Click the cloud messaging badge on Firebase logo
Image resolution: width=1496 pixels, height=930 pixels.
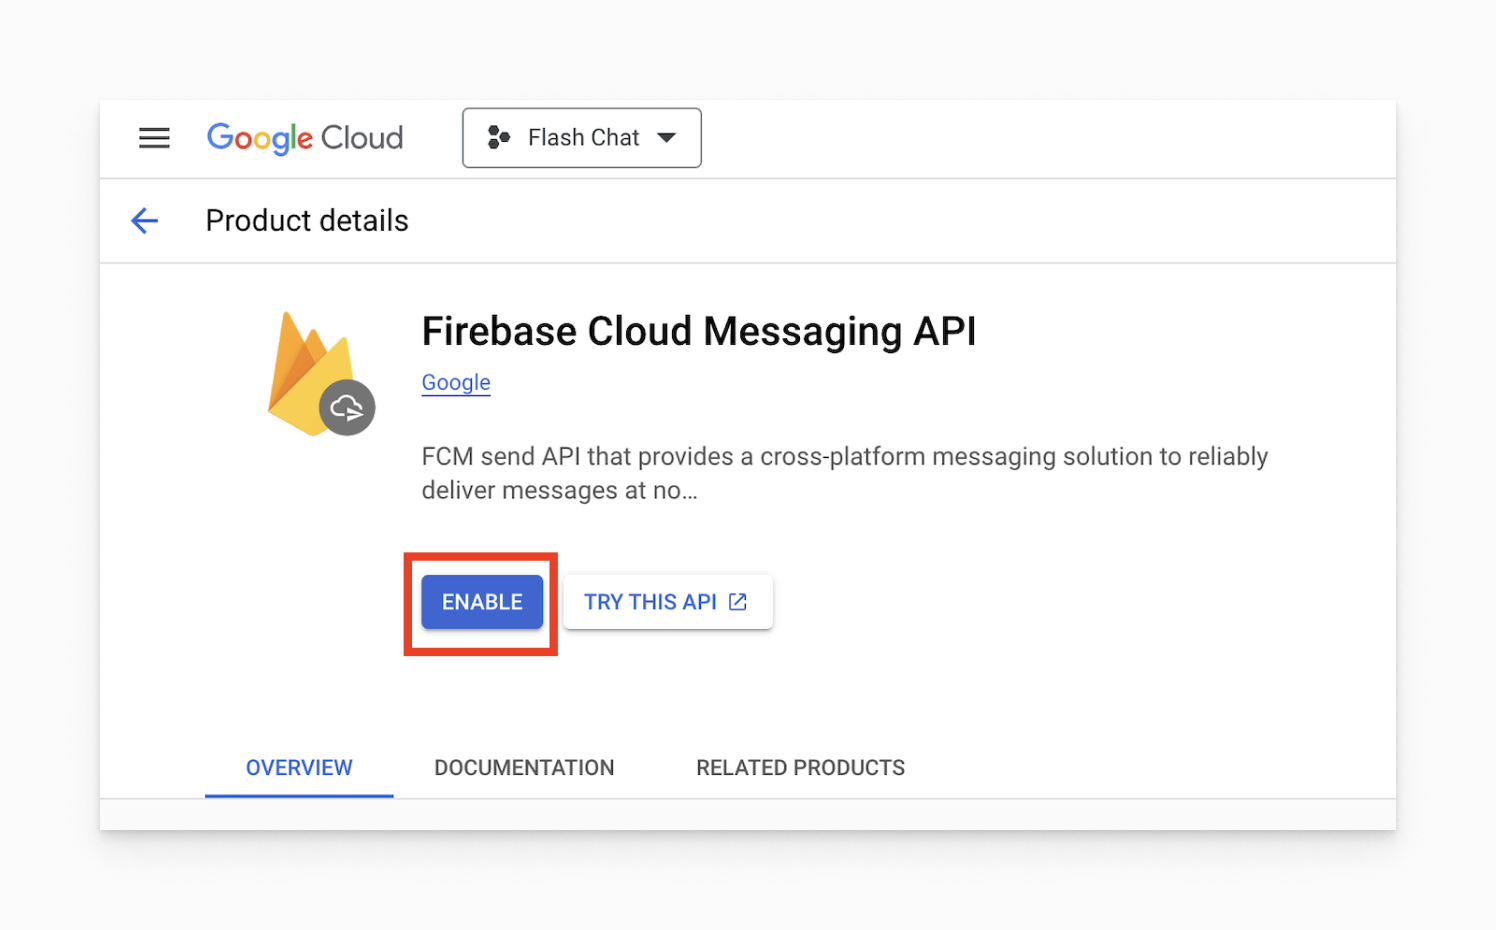pos(347,407)
